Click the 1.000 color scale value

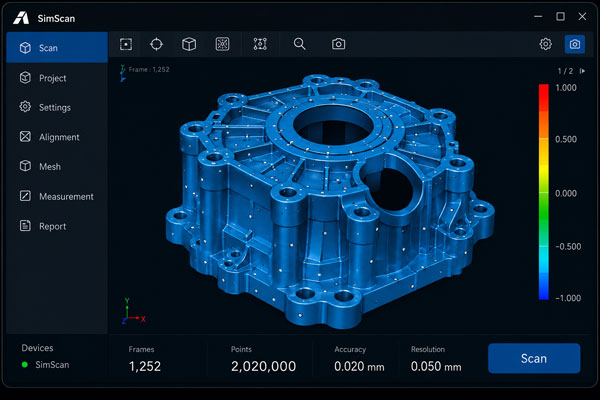click(x=566, y=88)
